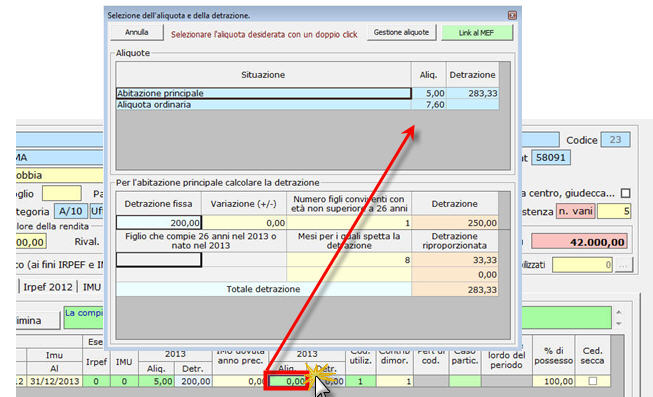This screenshot has width=653, height=397.
Task: Click the n. vani label field
Action: coord(575,211)
